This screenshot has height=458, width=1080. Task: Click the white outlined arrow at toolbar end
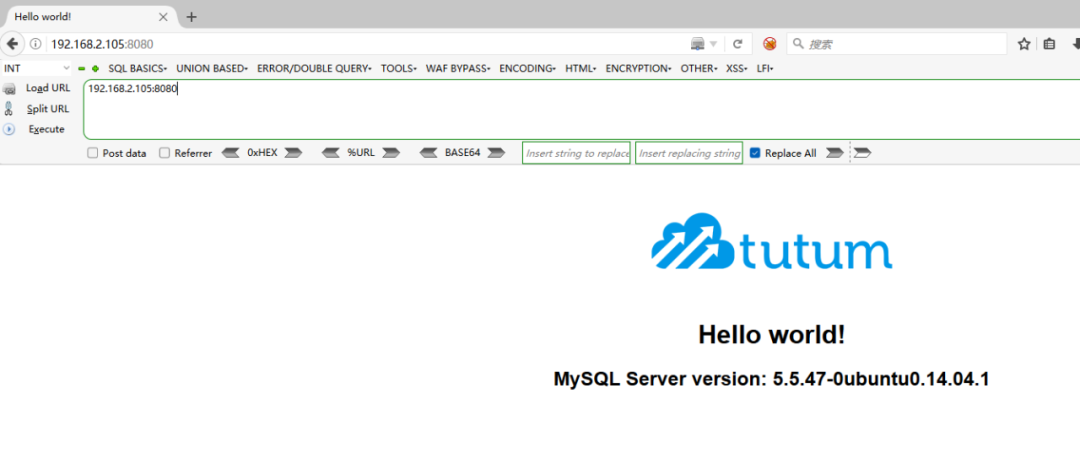862,153
